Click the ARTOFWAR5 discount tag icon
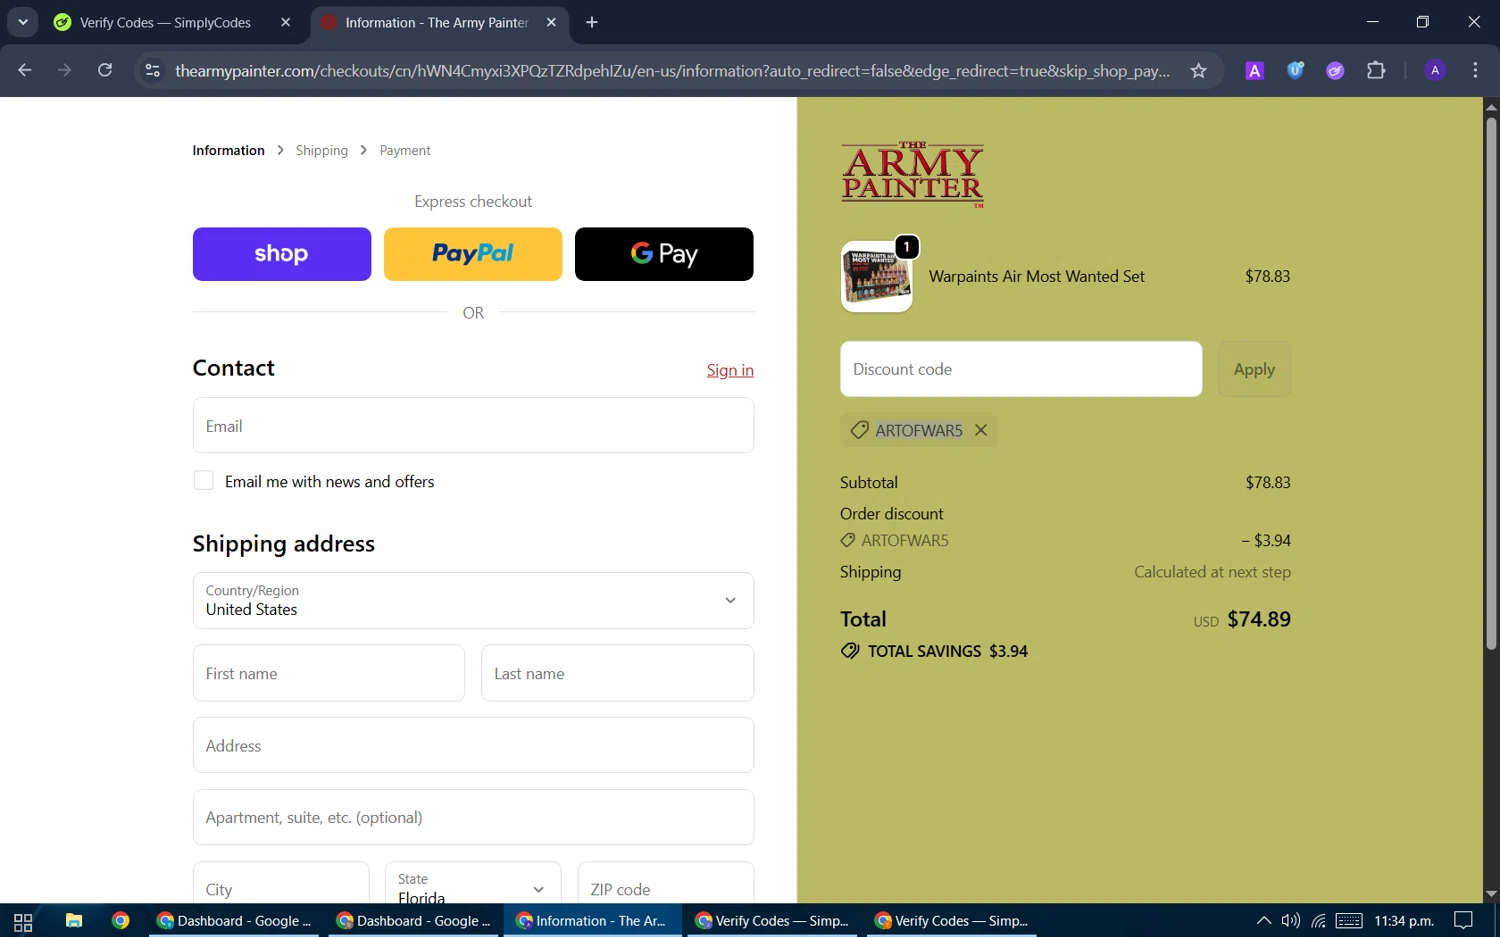Image resolution: width=1500 pixels, height=937 pixels. (859, 430)
